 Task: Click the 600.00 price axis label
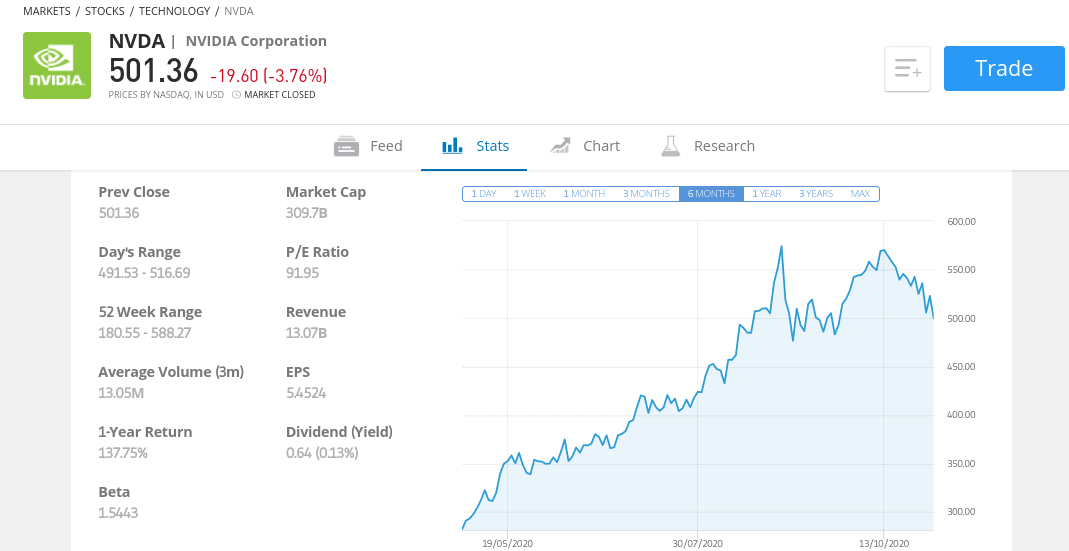click(961, 222)
